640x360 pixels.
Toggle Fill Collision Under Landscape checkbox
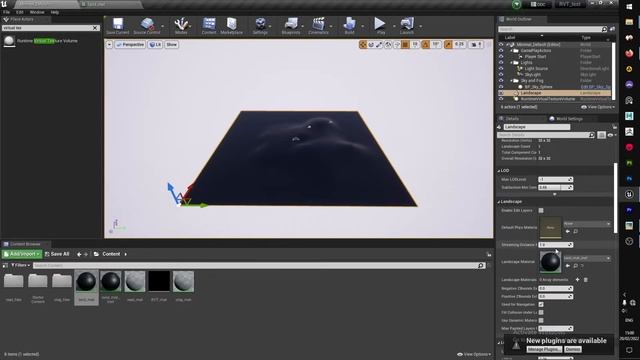[x=541, y=313]
